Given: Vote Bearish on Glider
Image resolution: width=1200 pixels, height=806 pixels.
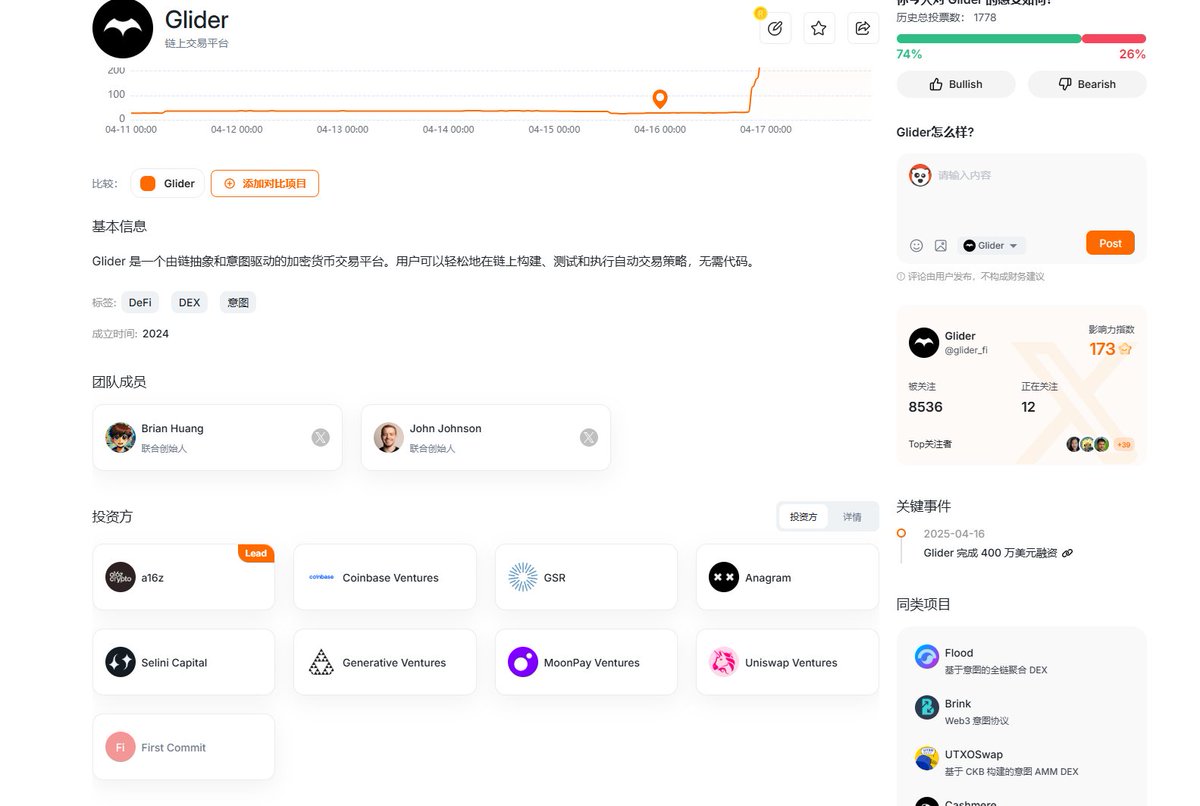Looking at the screenshot, I should pyautogui.click(x=1087, y=84).
